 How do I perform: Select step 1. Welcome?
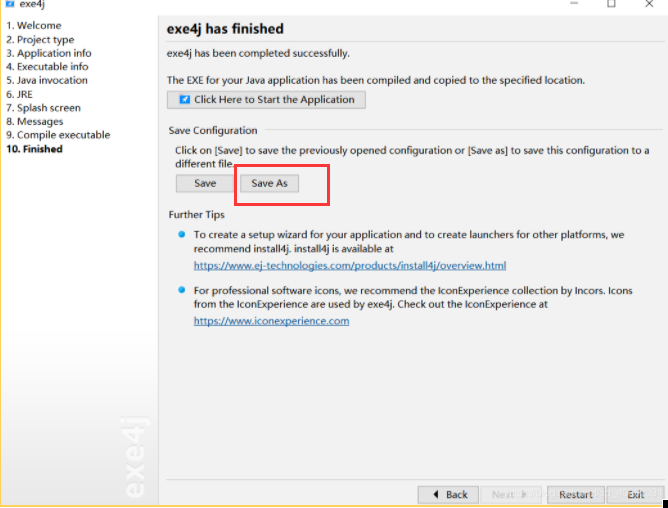pos(34,26)
